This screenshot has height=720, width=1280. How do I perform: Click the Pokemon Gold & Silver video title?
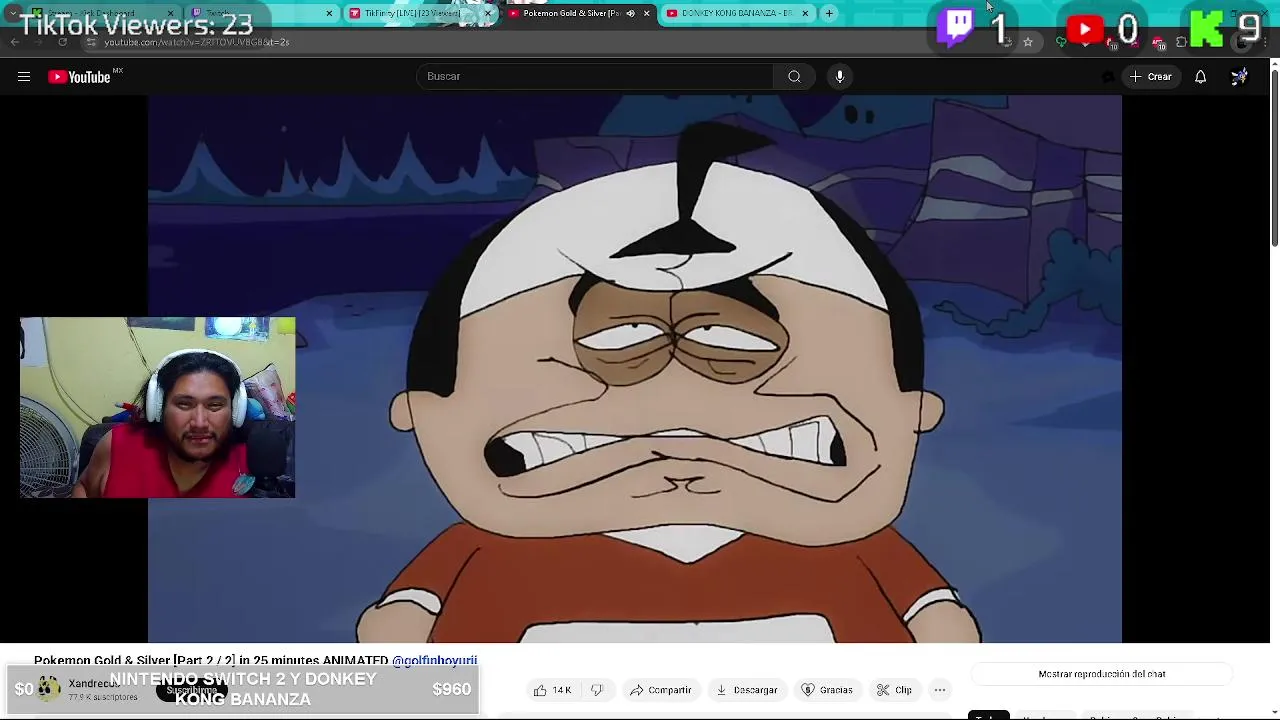[211, 661]
